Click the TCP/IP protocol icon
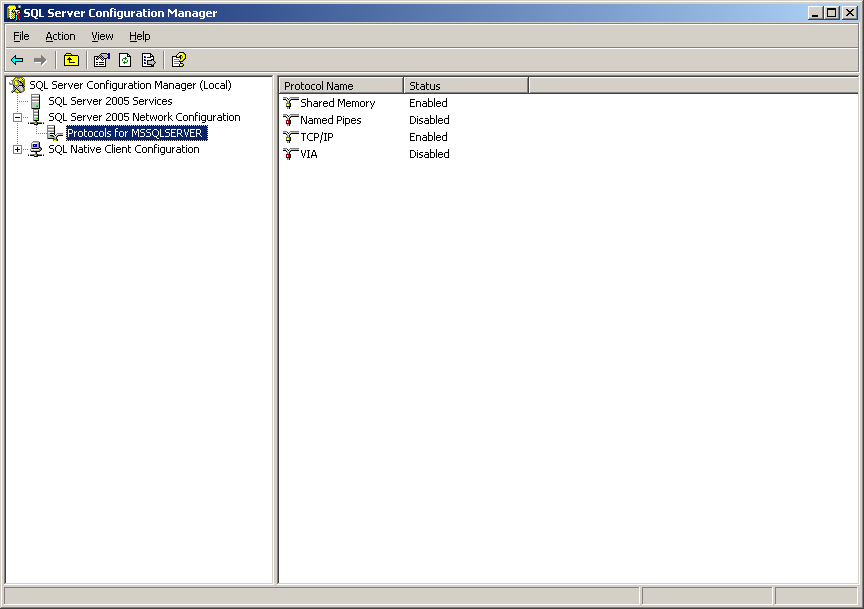This screenshot has width=864, height=609. tap(290, 137)
